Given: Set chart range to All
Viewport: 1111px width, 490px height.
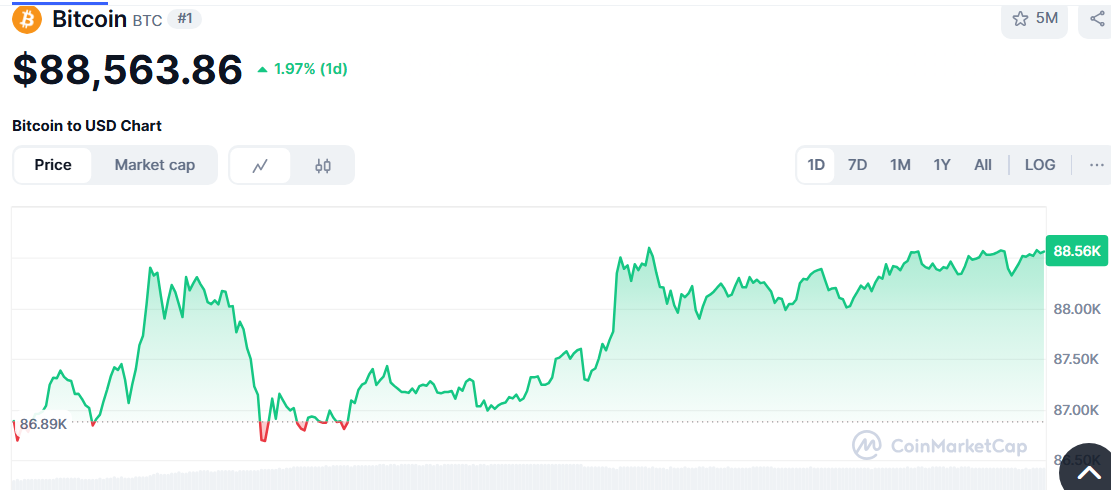Looking at the screenshot, I should point(983,165).
